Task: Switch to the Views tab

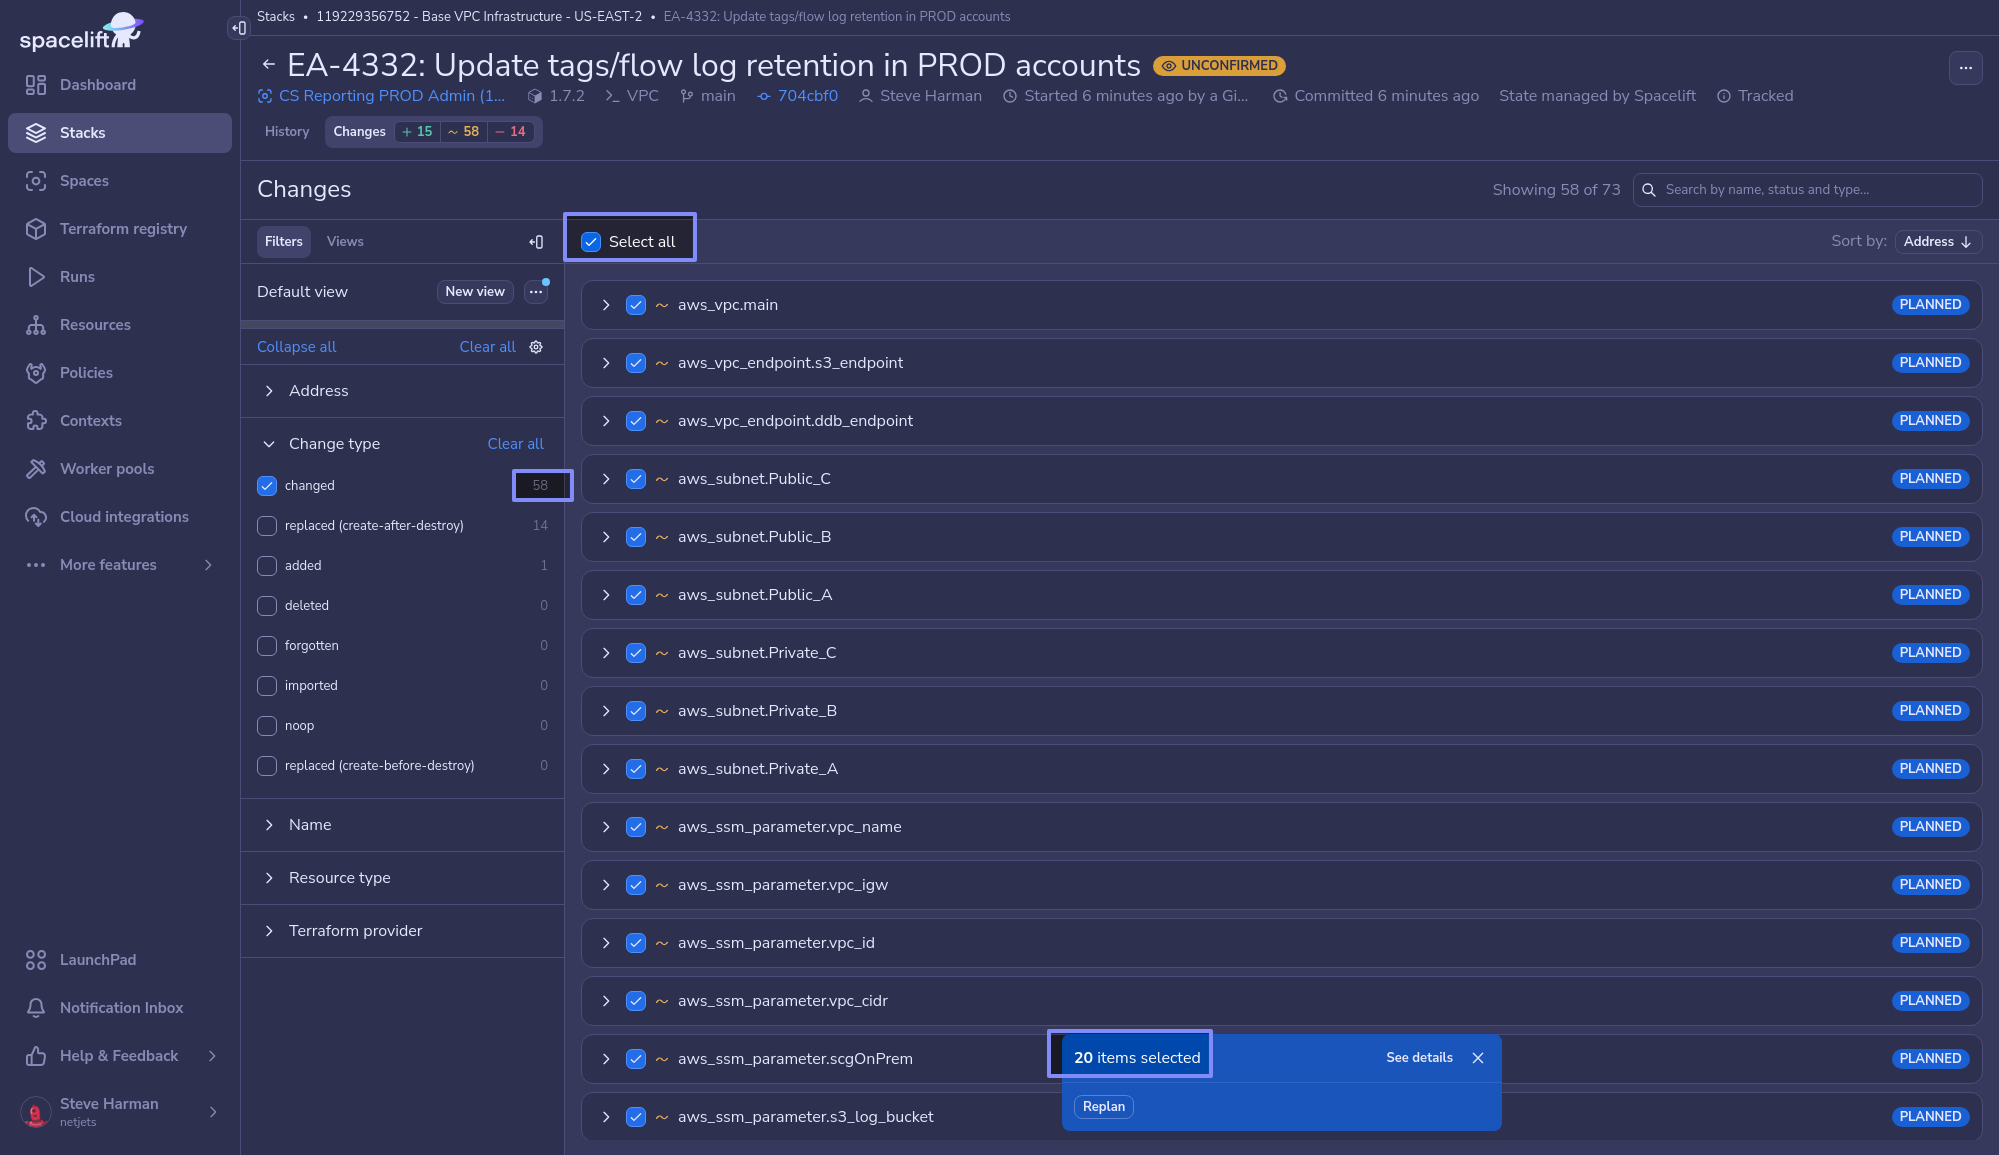Action: [x=345, y=242]
